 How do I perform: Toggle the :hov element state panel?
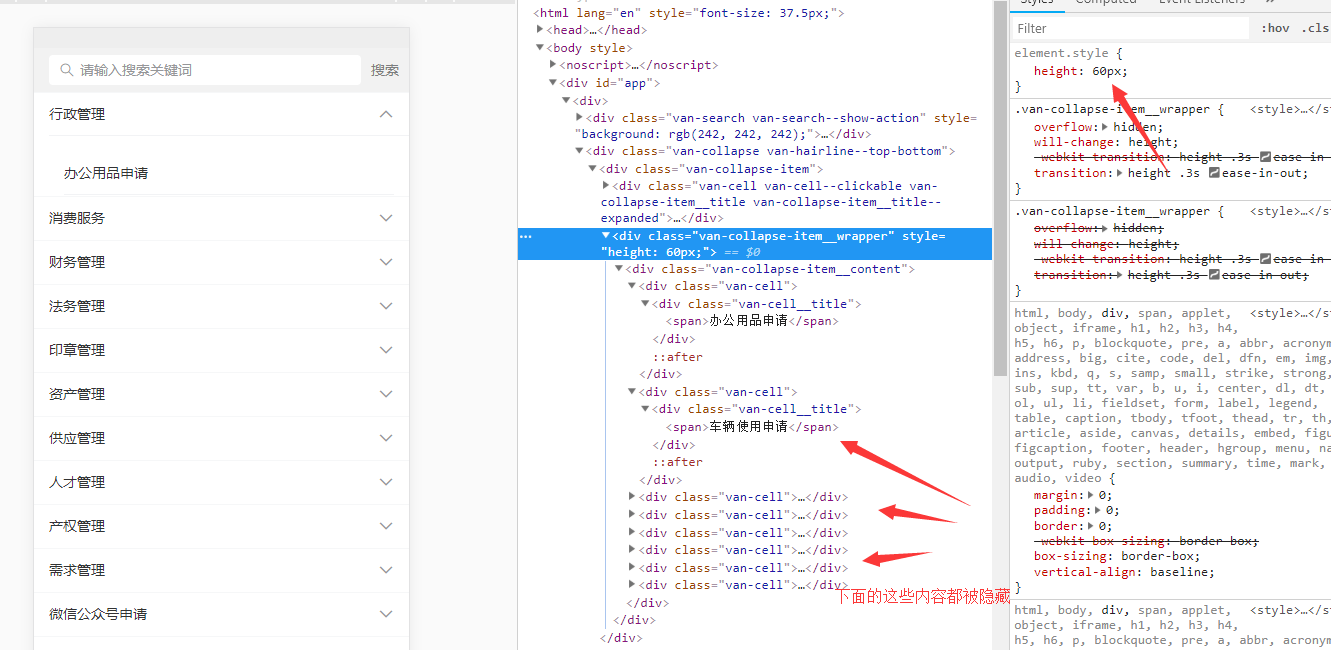click(1275, 28)
